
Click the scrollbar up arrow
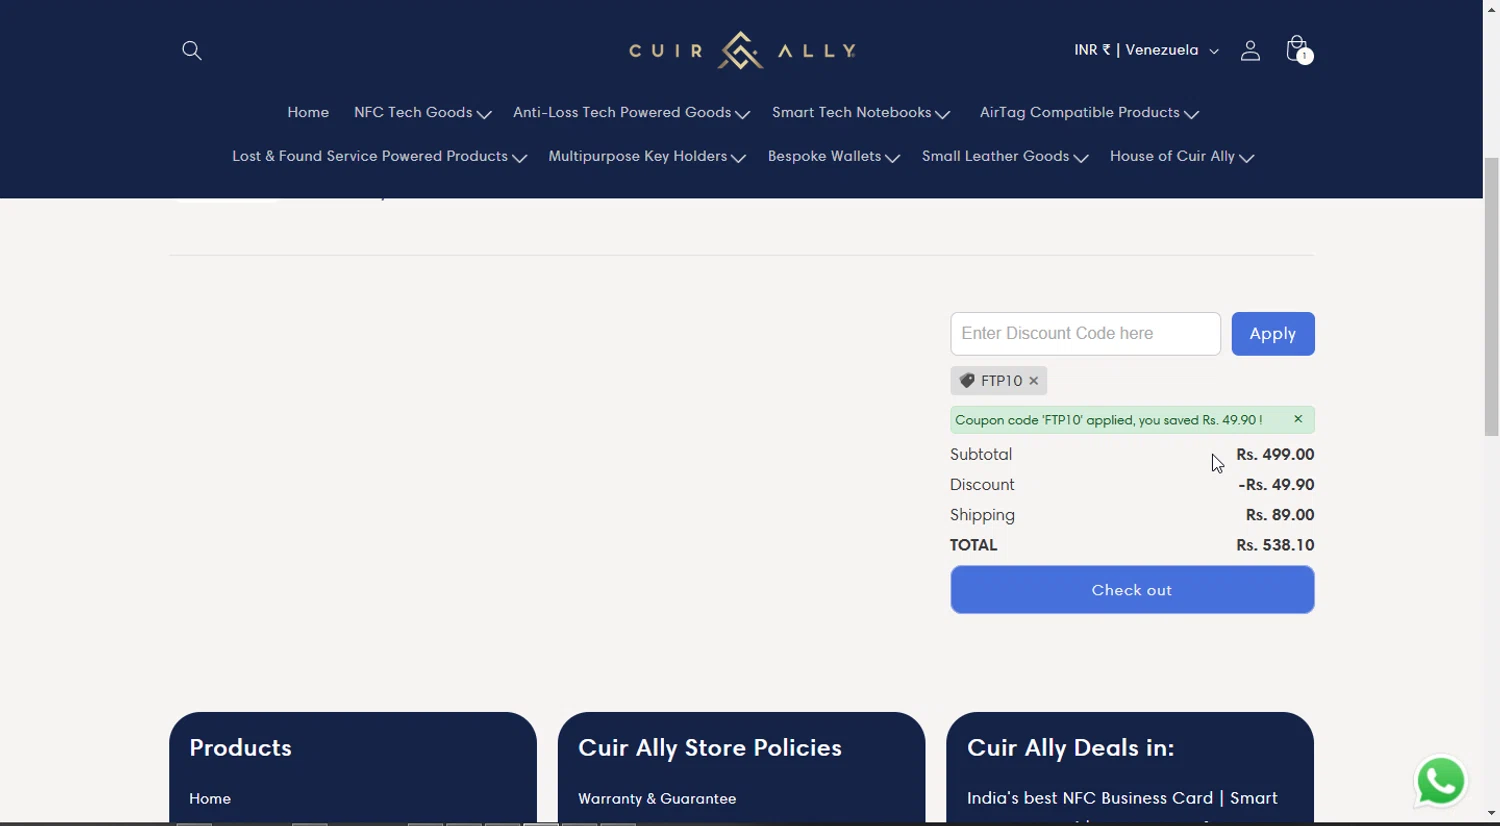[1491, 8]
